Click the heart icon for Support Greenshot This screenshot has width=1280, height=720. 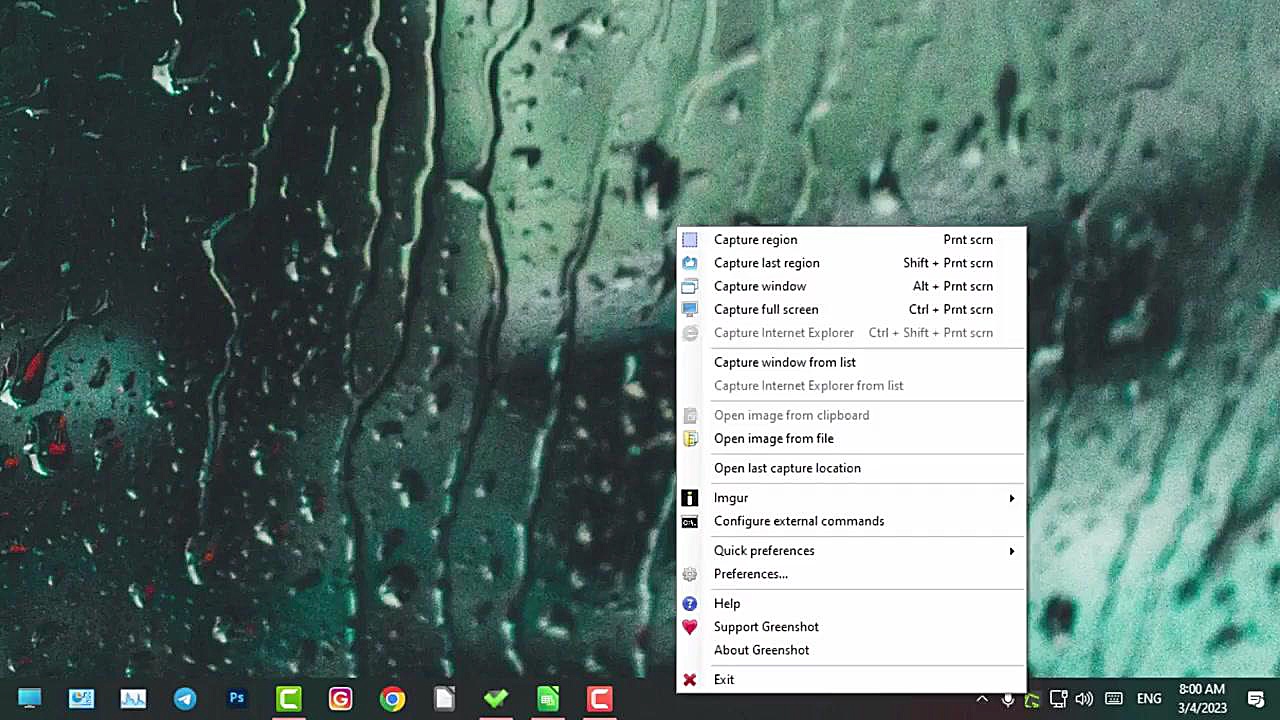pyautogui.click(x=690, y=627)
